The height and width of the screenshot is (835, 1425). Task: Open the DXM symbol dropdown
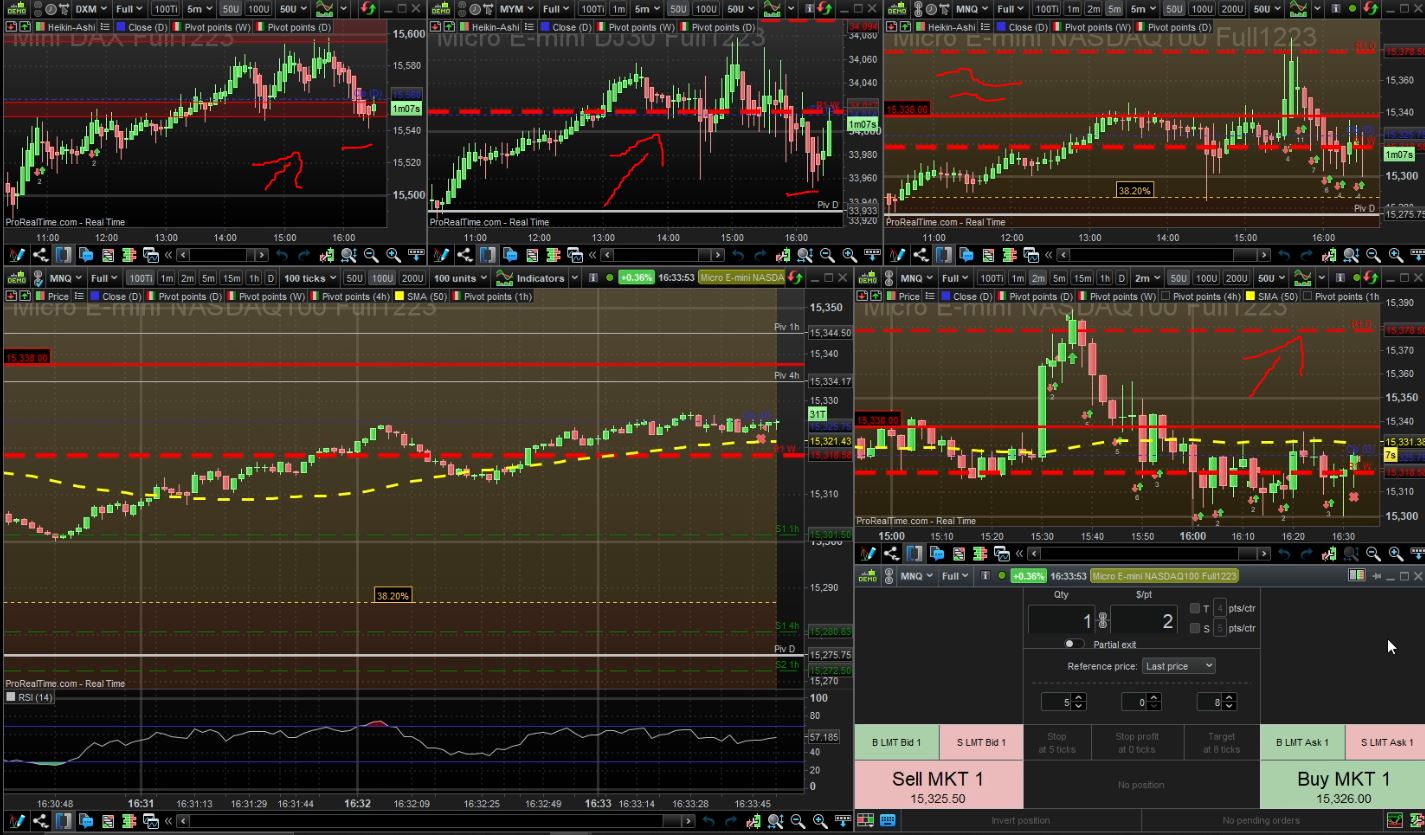(91, 9)
